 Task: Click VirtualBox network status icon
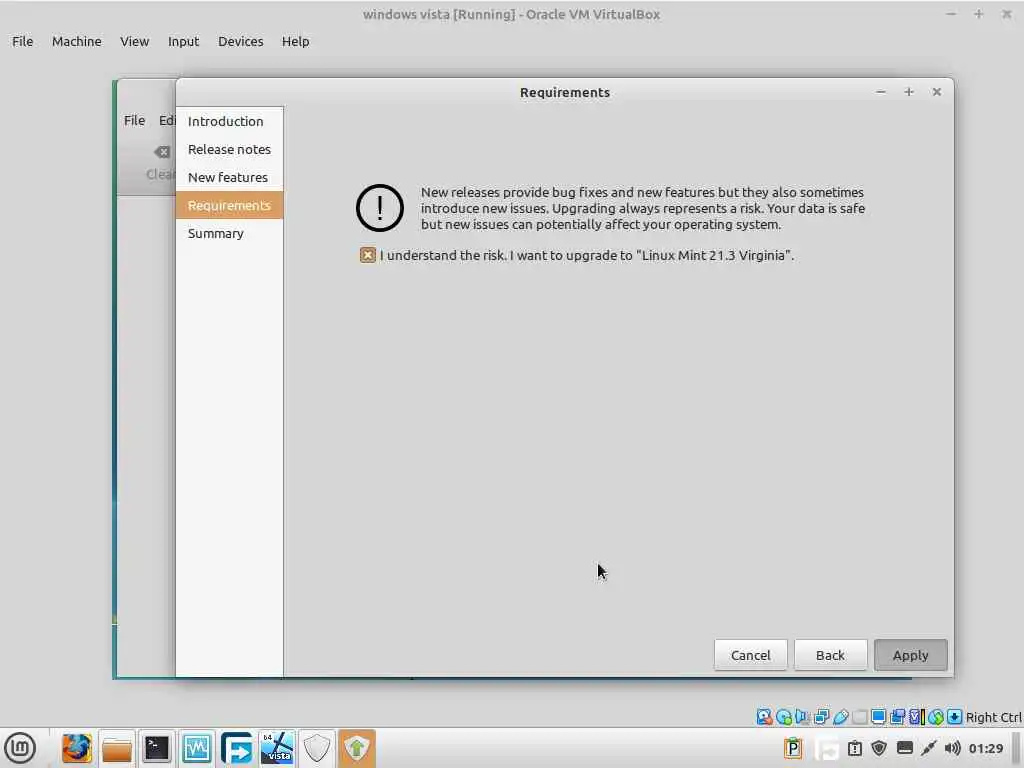tap(822, 717)
